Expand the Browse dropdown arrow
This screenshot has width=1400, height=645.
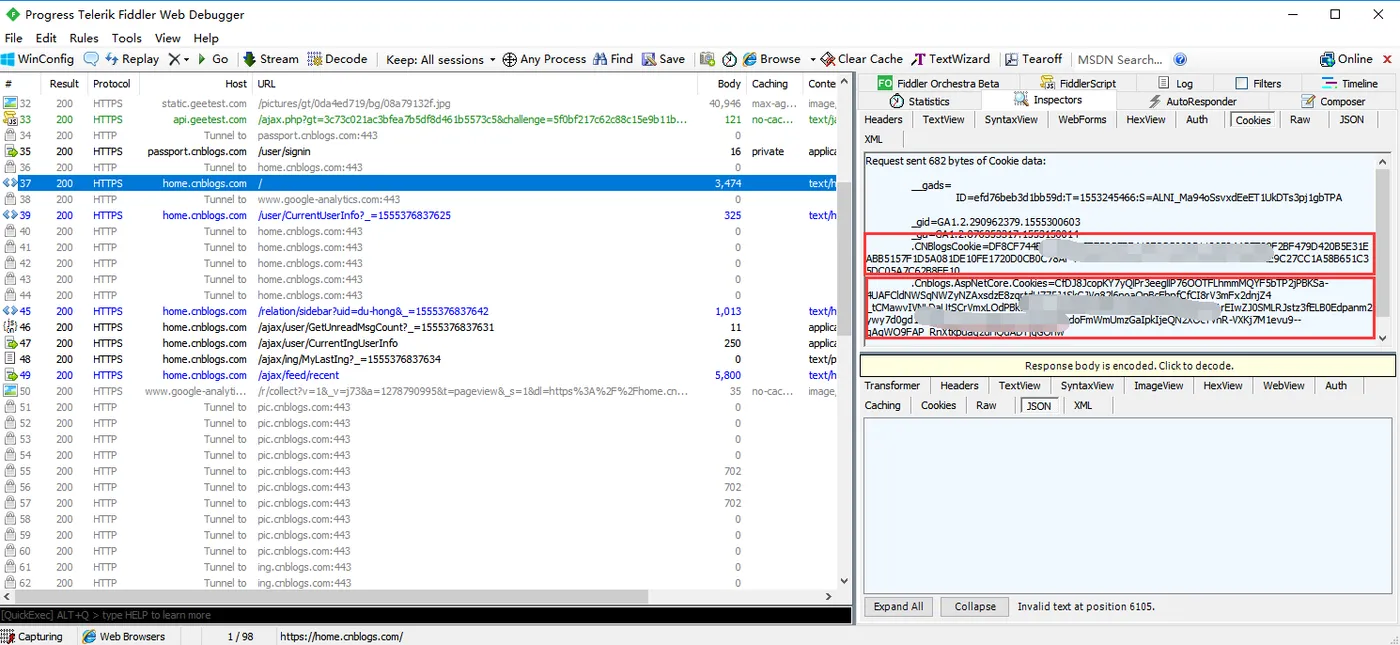812,59
